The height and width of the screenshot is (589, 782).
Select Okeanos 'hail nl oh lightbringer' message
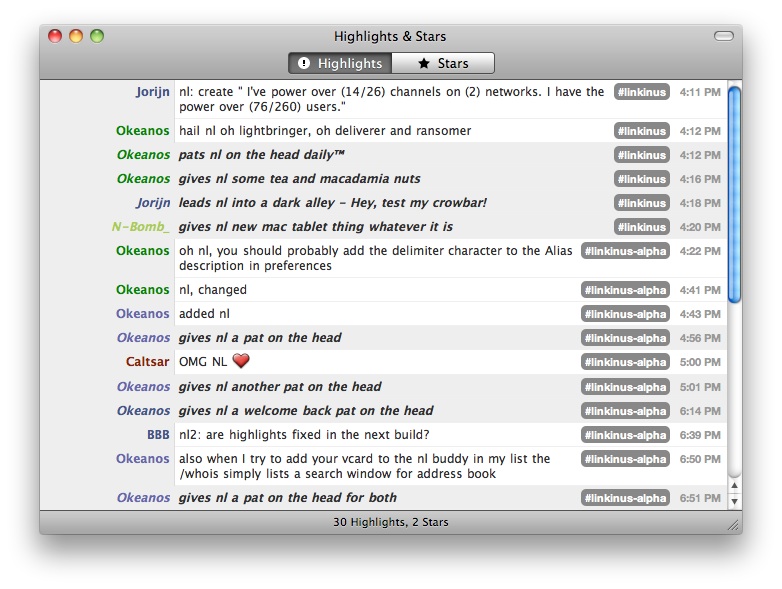tap(325, 131)
